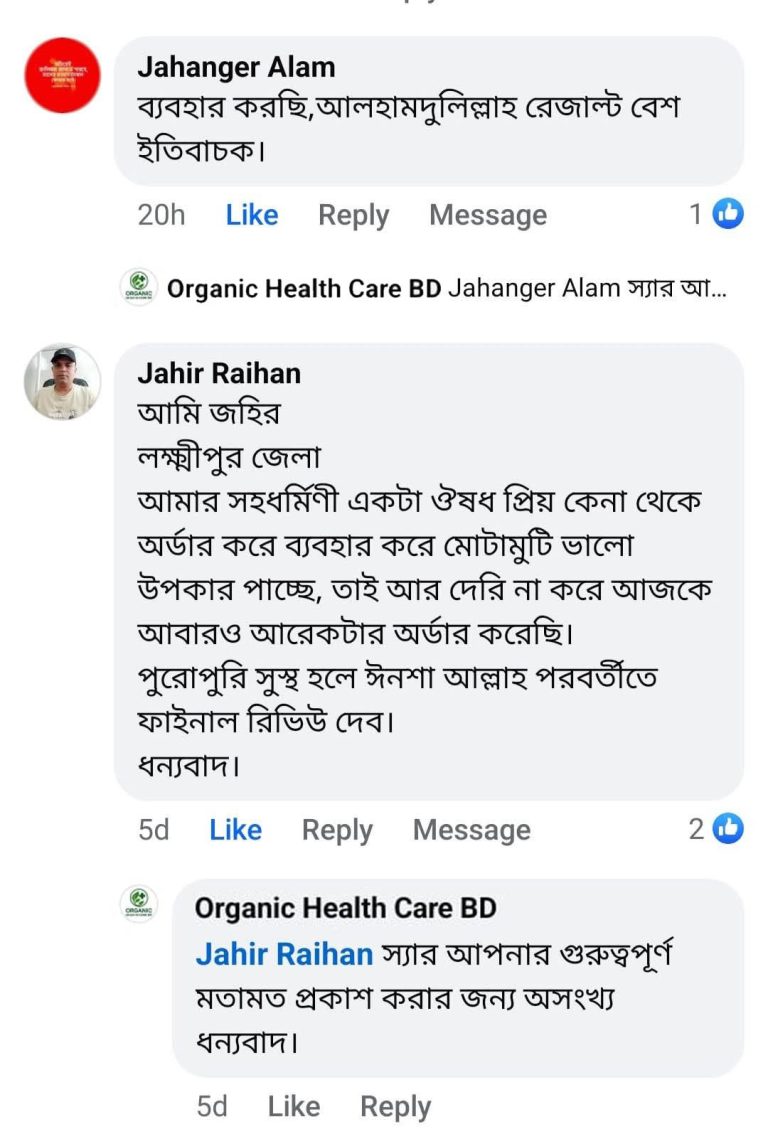Click the 20h timestamp on Jahanger's comment
Viewport: 768px width, 1129px height.
(x=161, y=215)
